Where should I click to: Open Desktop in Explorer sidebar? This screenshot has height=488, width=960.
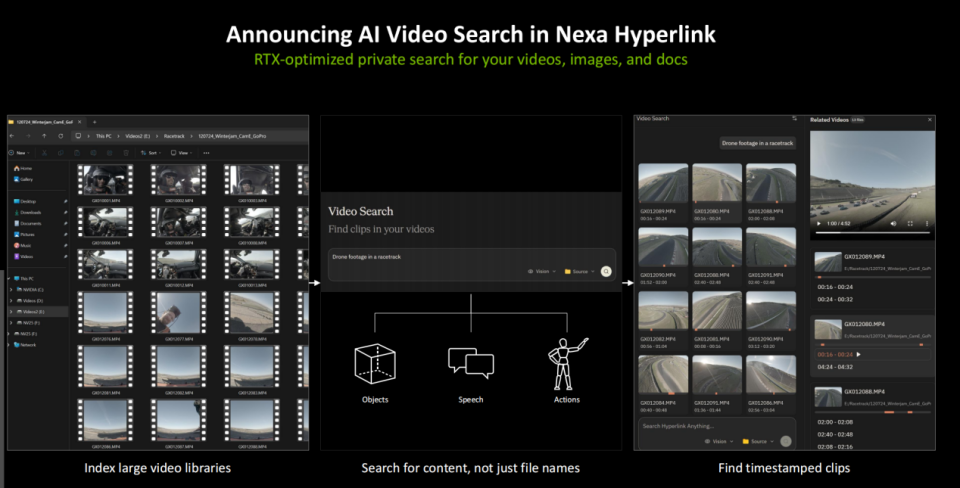(24, 201)
